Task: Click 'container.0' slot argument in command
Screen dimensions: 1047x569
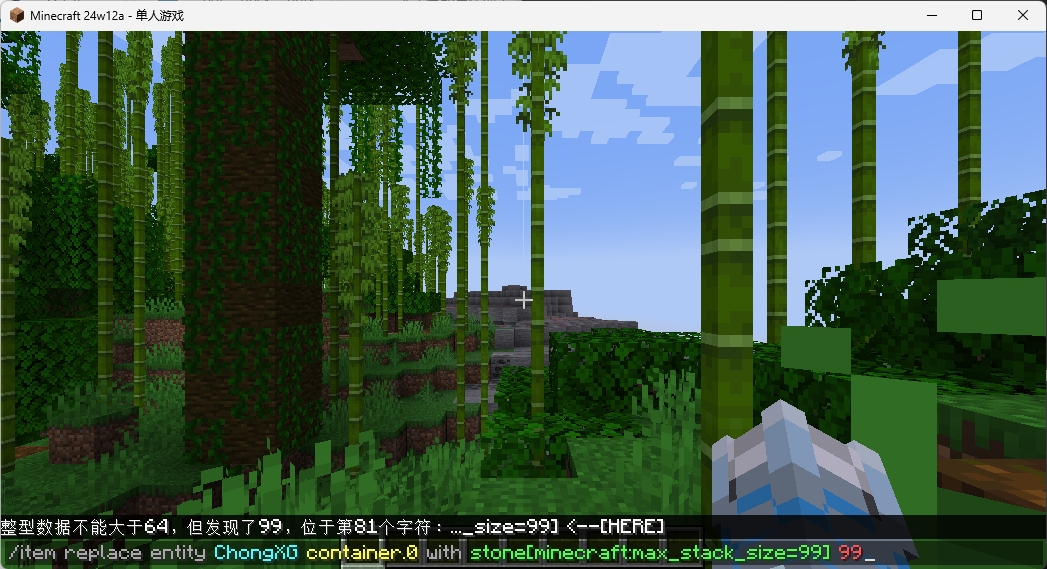Action: (362, 553)
